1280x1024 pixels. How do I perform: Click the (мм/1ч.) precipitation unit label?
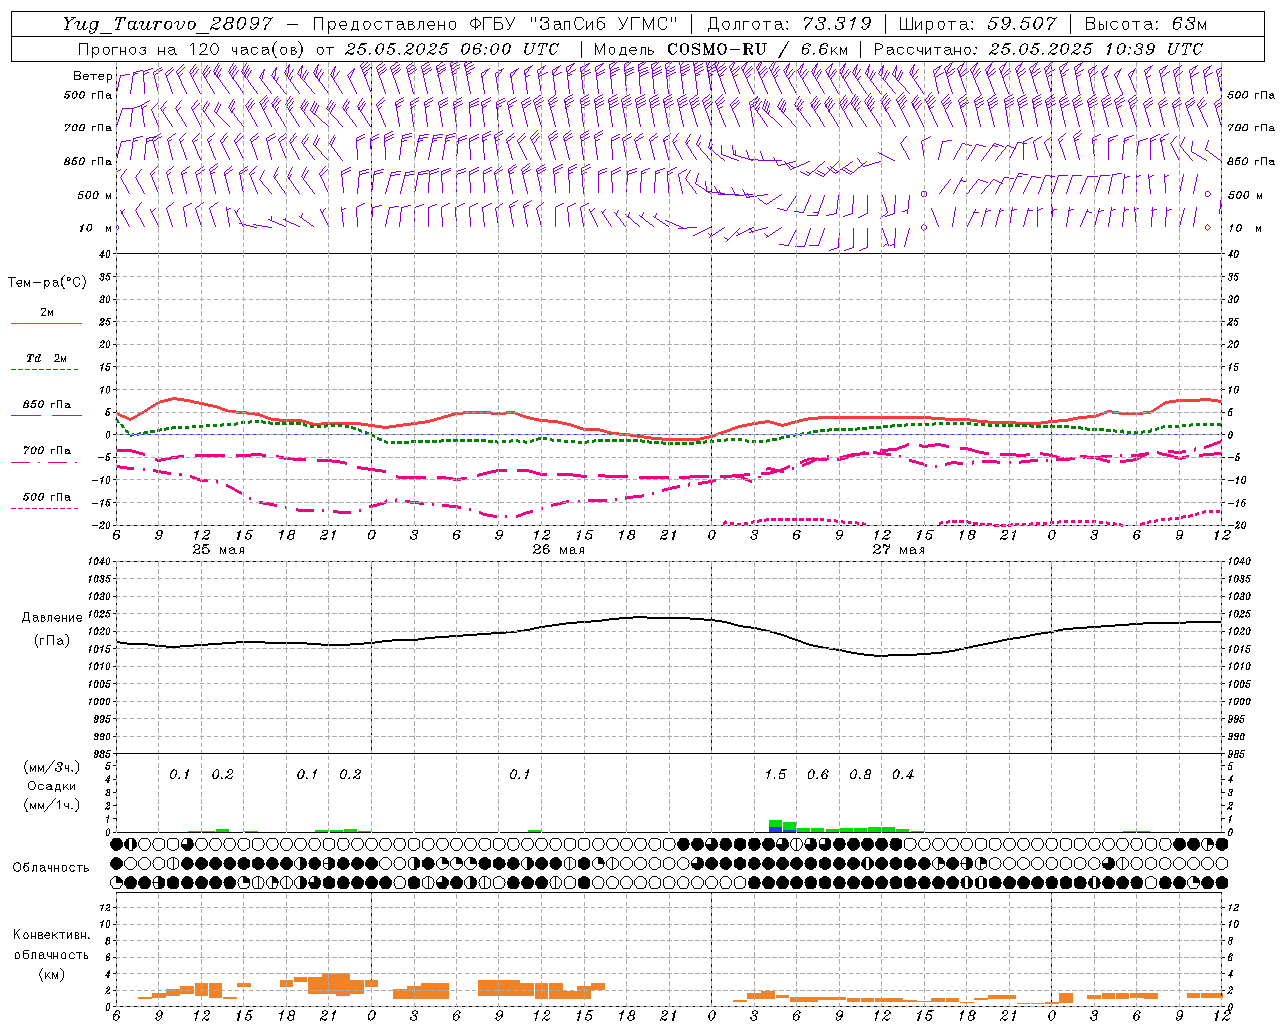(52, 805)
